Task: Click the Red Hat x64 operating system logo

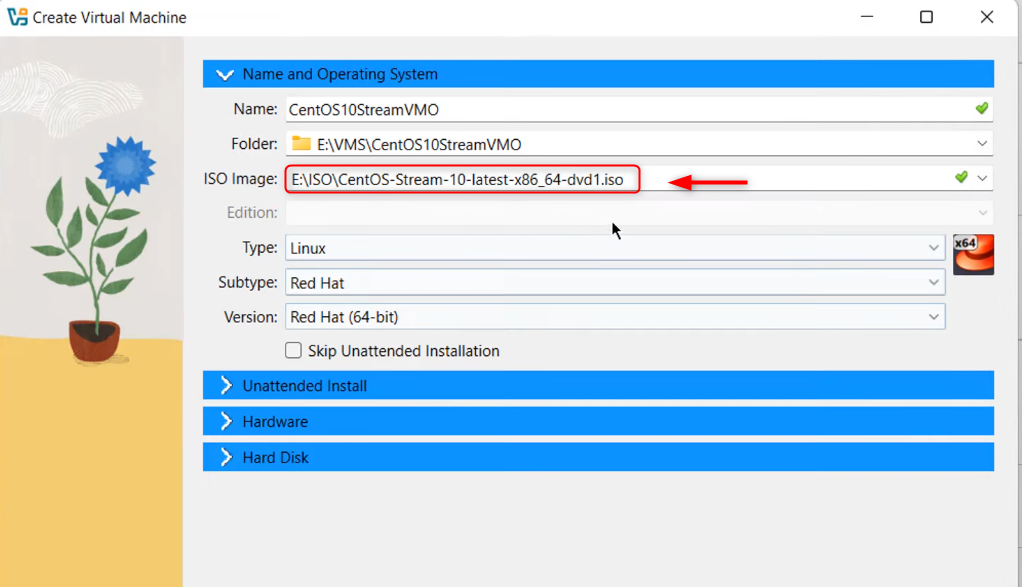Action: pyautogui.click(x=973, y=254)
